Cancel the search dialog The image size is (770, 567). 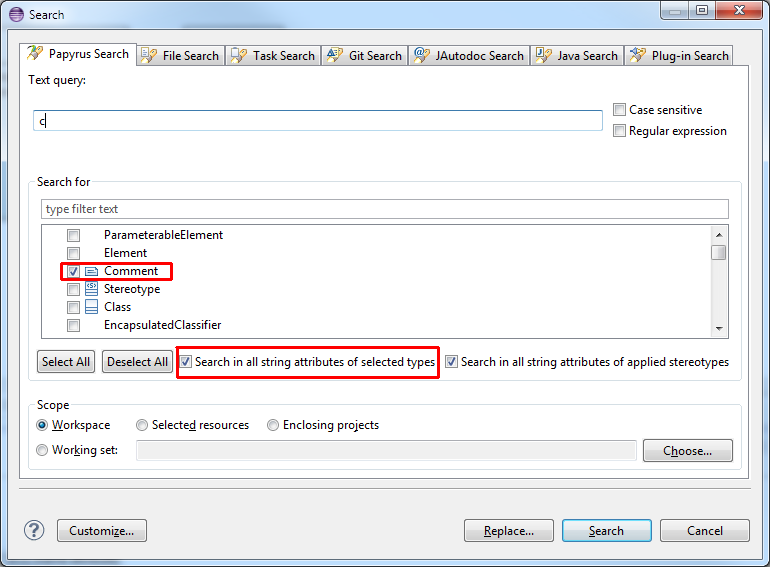point(705,531)
